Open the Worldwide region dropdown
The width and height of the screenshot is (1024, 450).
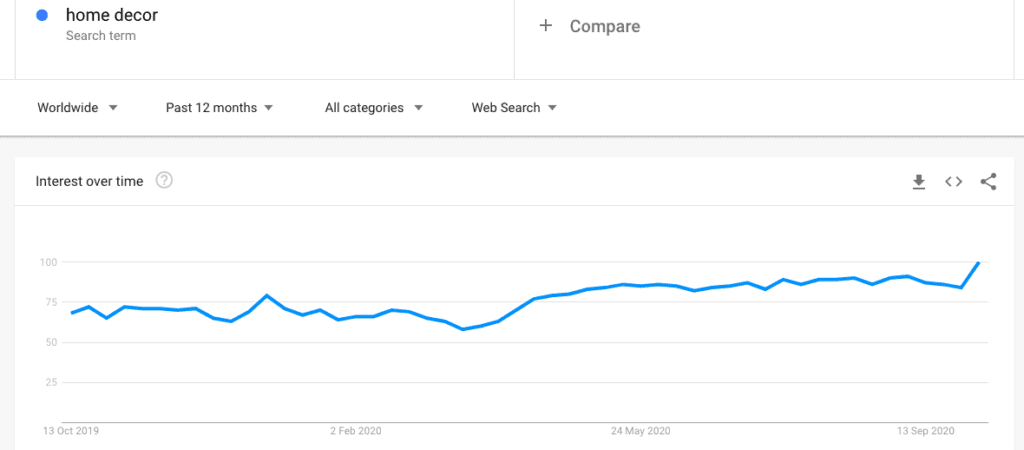(77, 108)
